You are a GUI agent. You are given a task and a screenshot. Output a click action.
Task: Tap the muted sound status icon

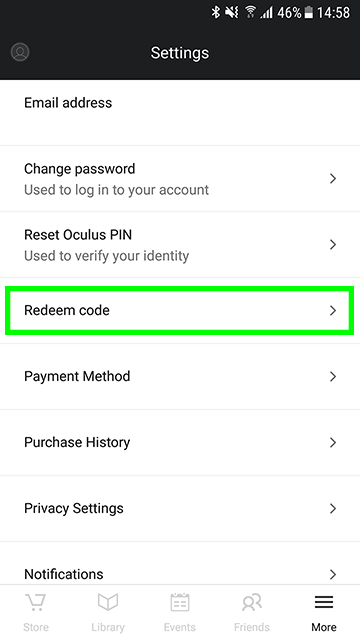[232, 12]
